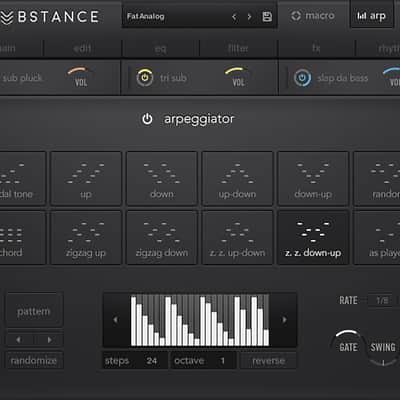The image size is (400, 400).
Task: Select the down-up arpeggio mode
Action: (313, 178)
